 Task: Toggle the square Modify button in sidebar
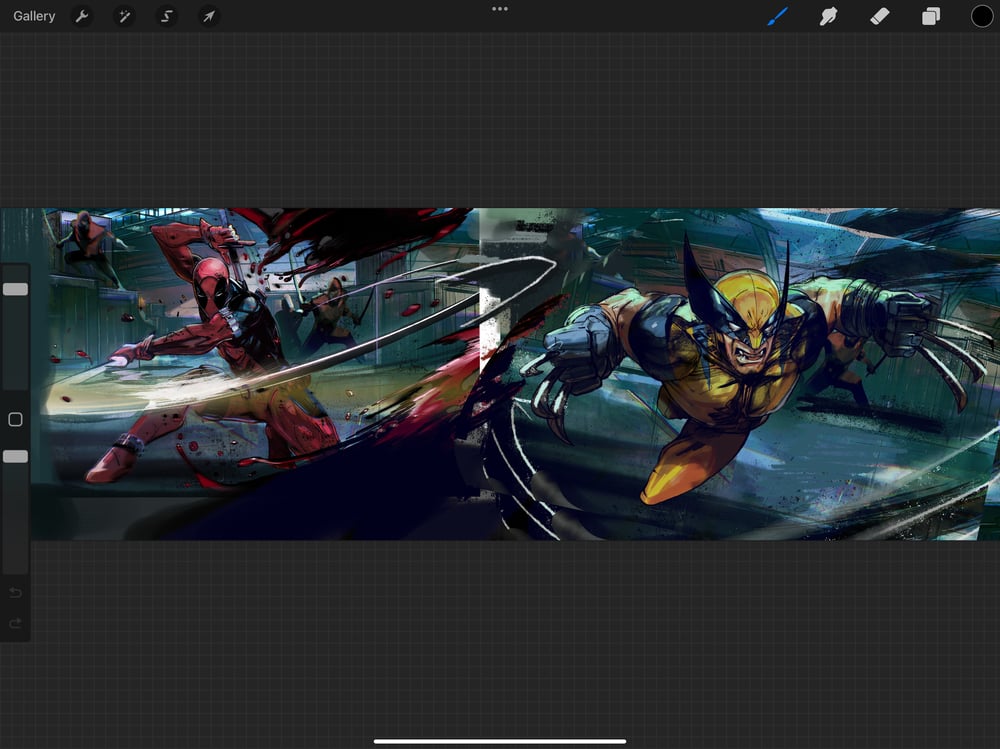pyautogui.click(x=15, y=420)
